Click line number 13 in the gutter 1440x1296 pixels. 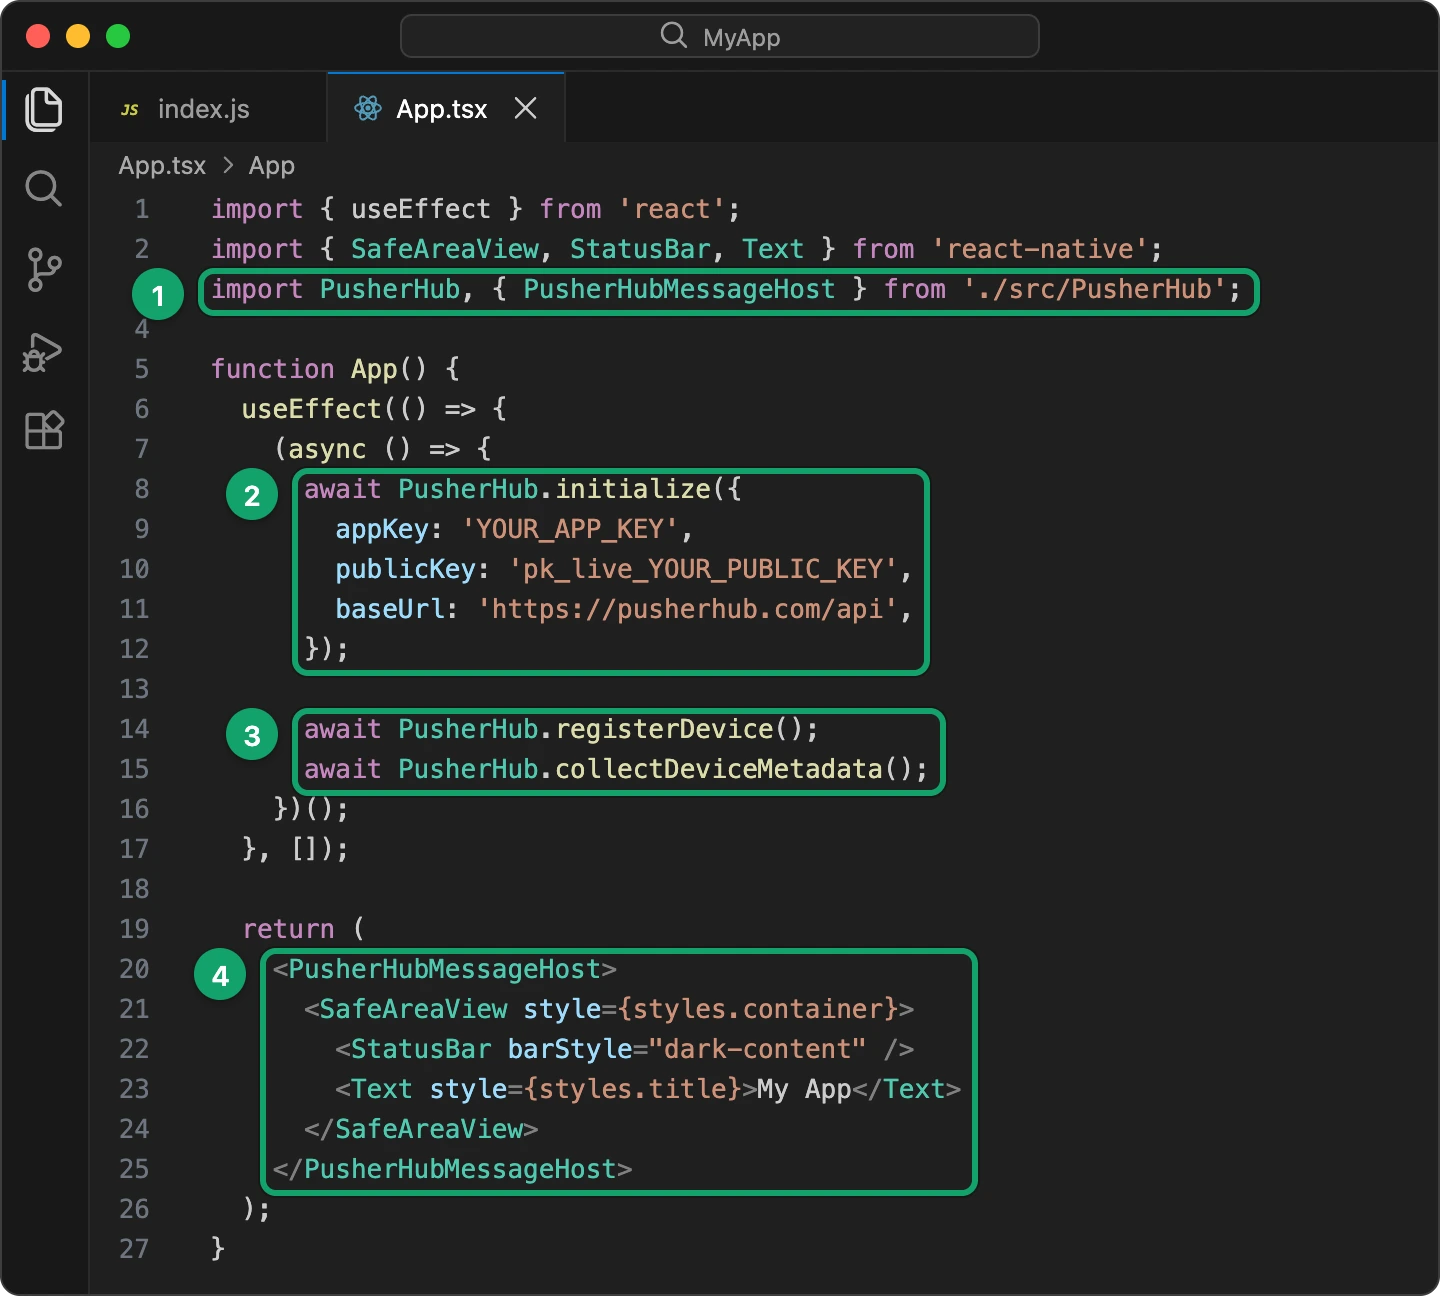[x=134, y=689]
